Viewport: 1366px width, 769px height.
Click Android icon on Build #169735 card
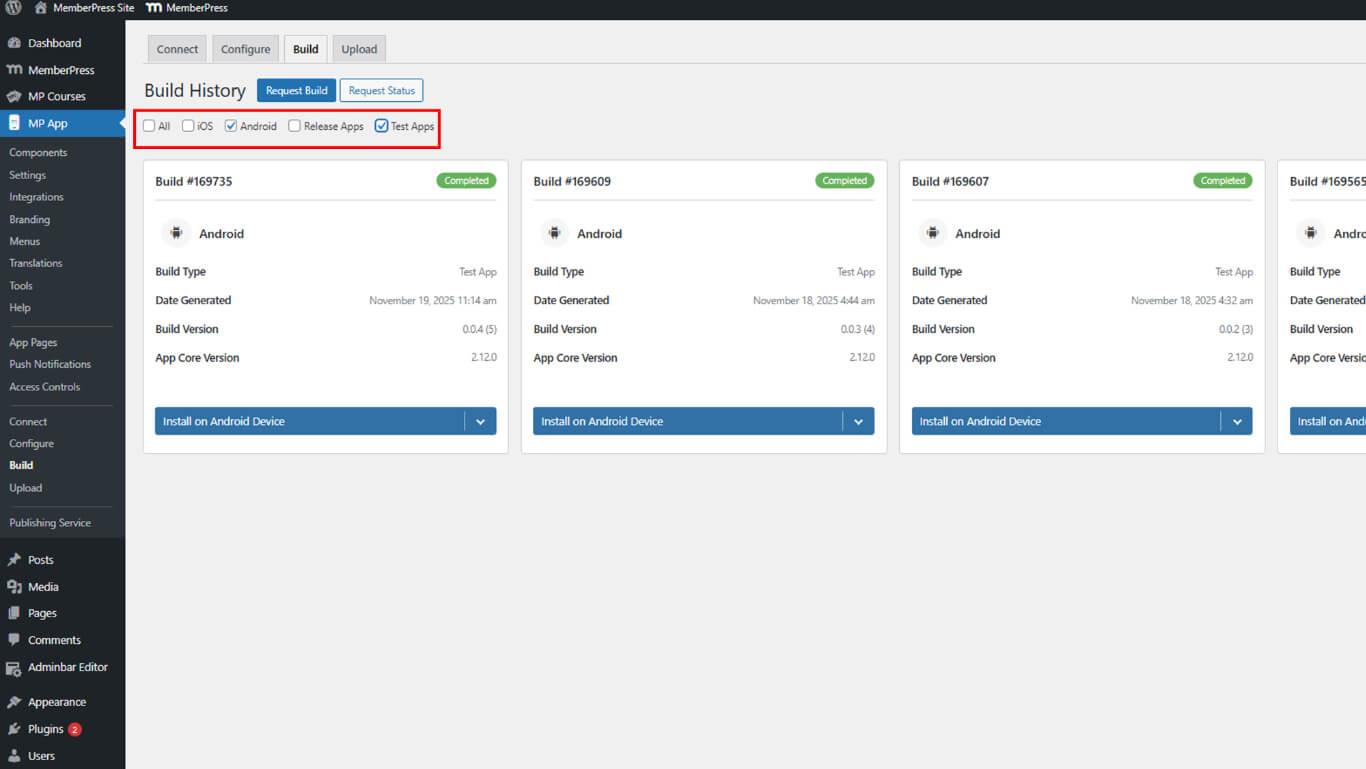(176, 233)
